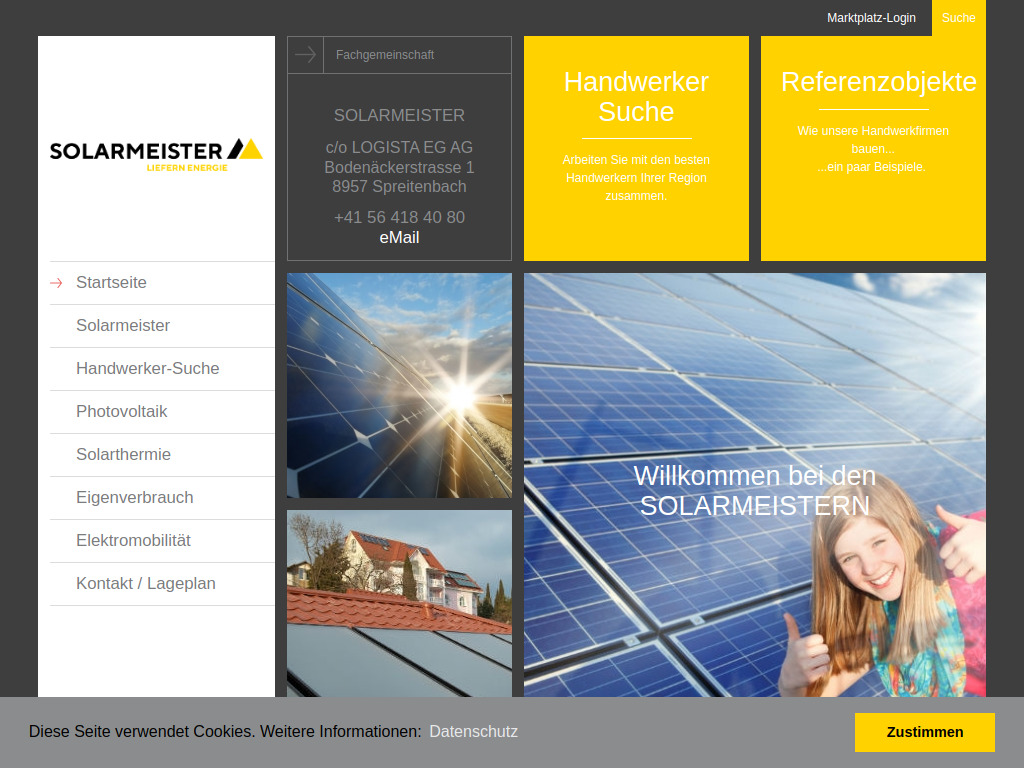Open the Datenschutz information page
Image resolution: width=1024 pixels, height=768 pixels.
click(473, 731)
